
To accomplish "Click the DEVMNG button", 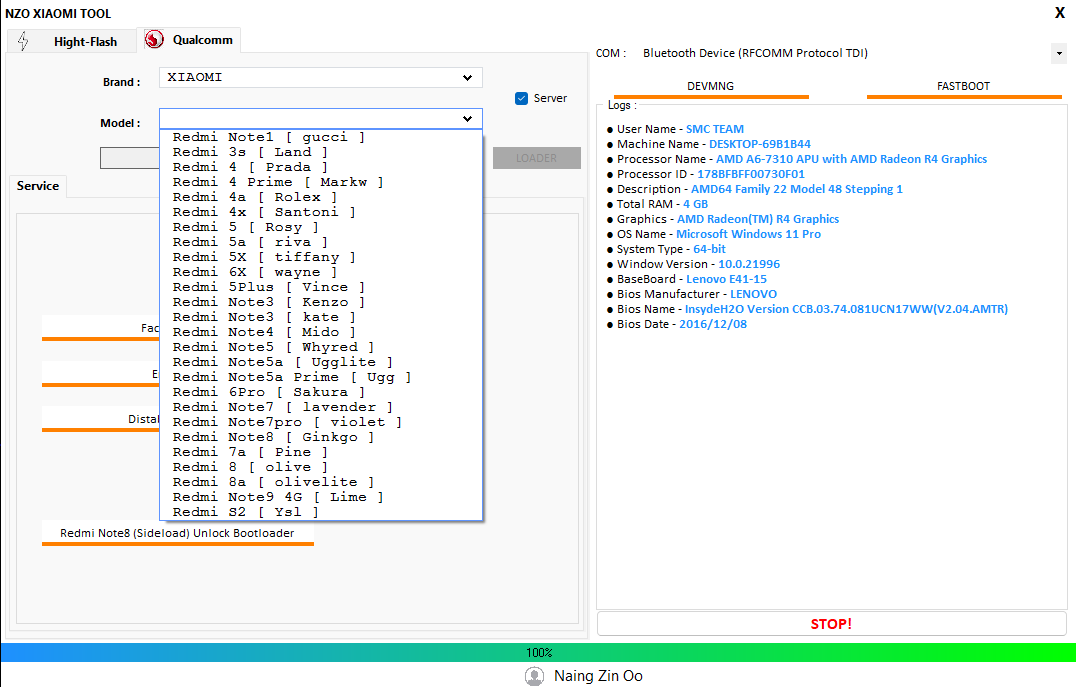I will coord(711,88).
